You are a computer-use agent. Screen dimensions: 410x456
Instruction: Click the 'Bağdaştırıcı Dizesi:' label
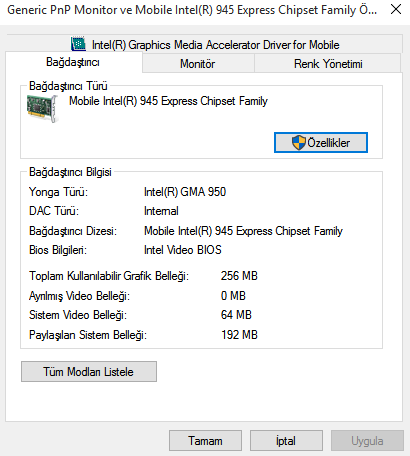pyautogui.click(x=73, y=231)
